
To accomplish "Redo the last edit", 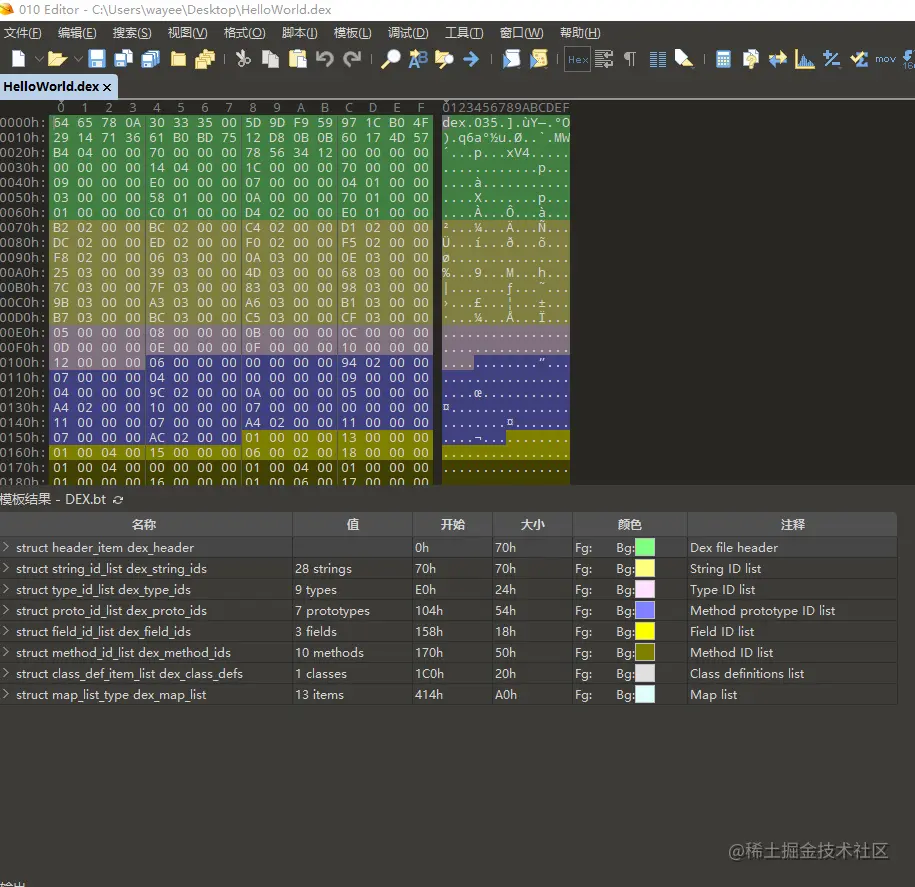I will (x=352, y=59).
